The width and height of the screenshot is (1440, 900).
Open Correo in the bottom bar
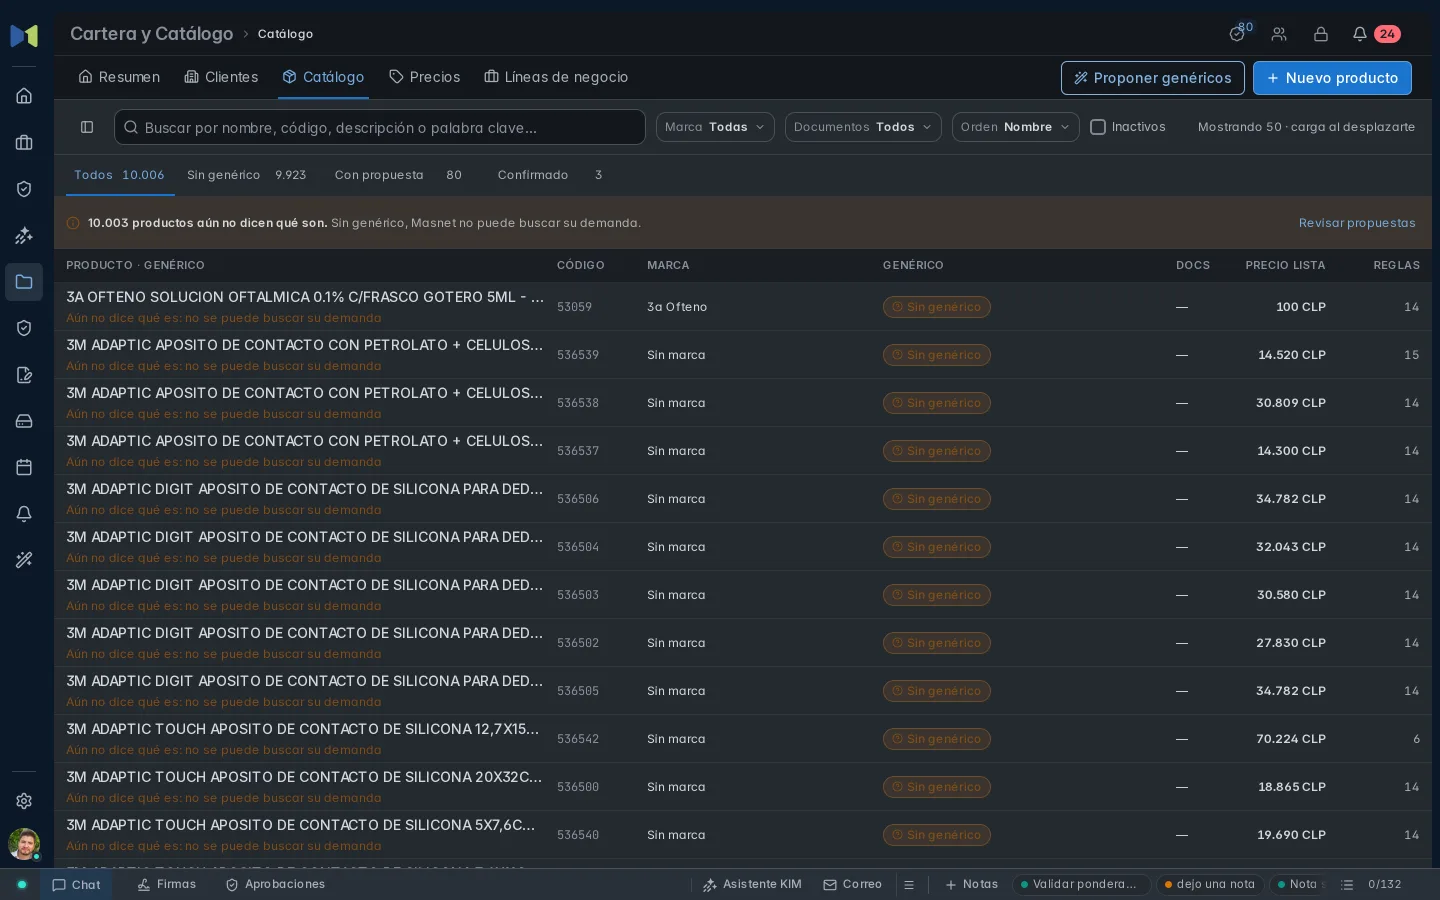(852, 885)
